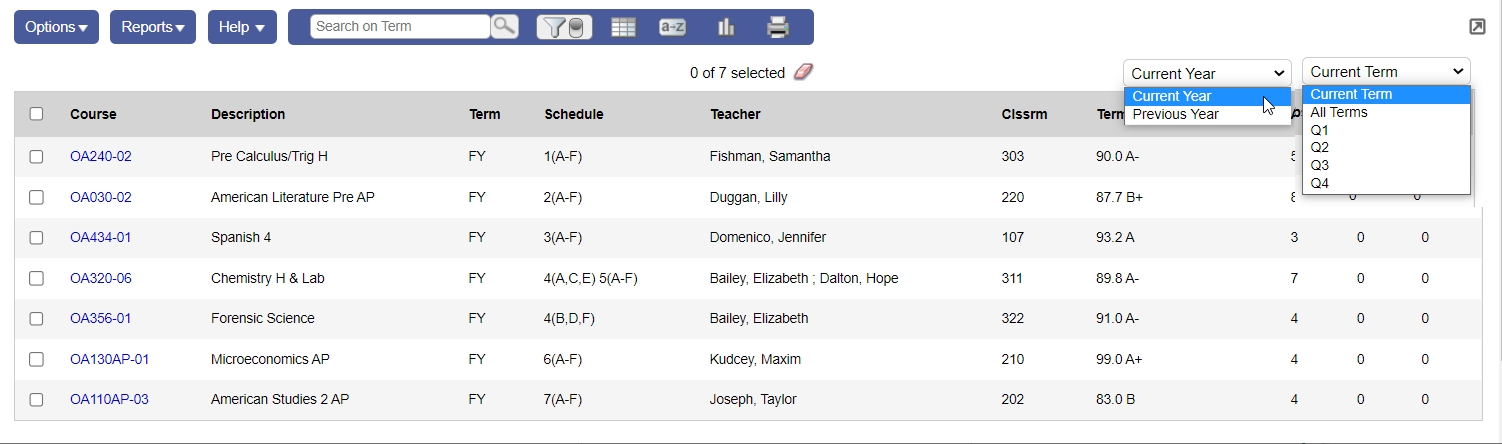Select Q3 in the term list

click(x=1320, y=165)
